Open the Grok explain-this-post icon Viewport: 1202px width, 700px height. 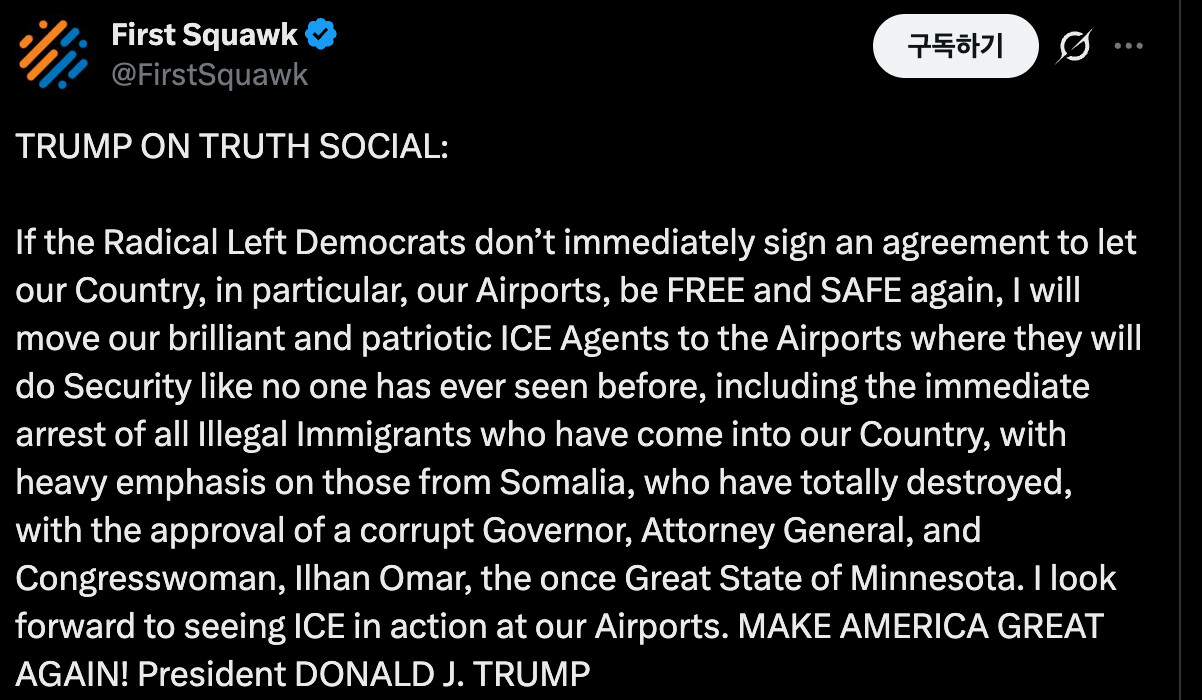(x=1073, y=46)
